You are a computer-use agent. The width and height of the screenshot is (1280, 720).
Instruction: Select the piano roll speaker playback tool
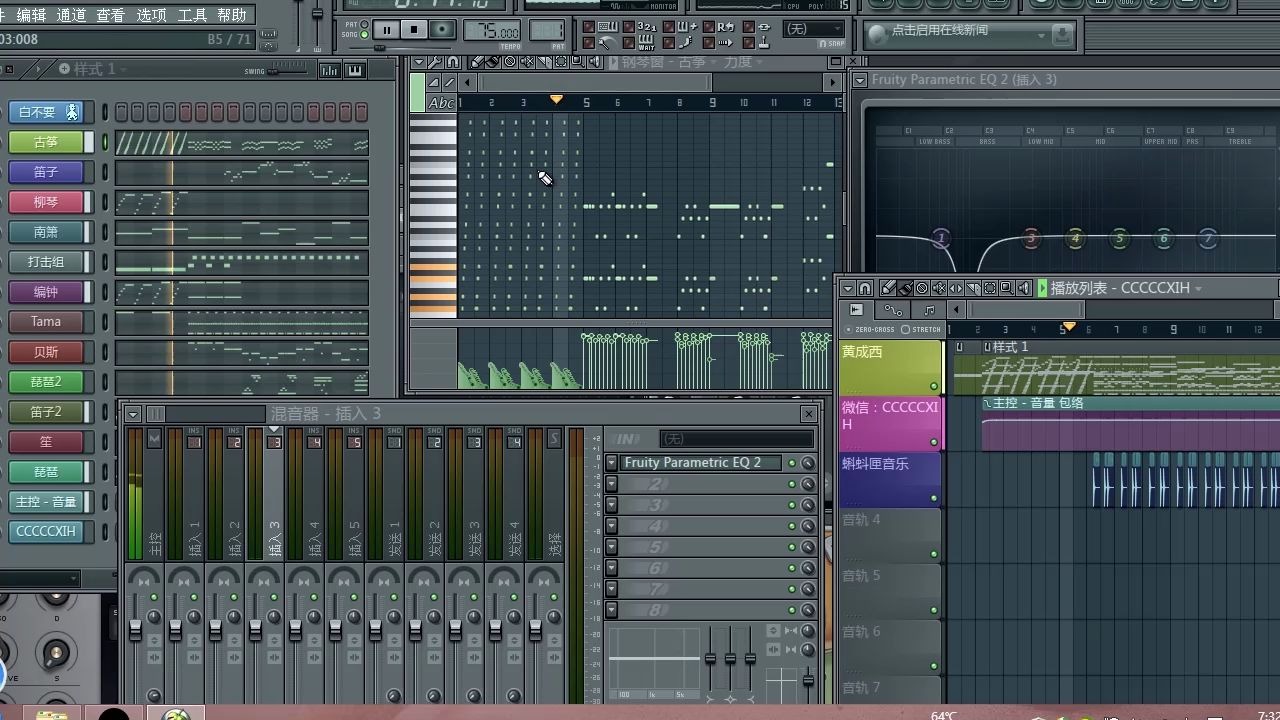tap(595, 62)
